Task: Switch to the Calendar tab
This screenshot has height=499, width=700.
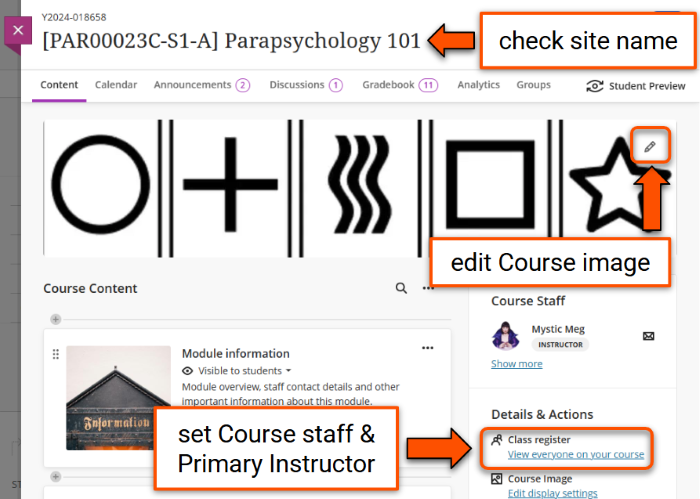Action: point(116,85)
